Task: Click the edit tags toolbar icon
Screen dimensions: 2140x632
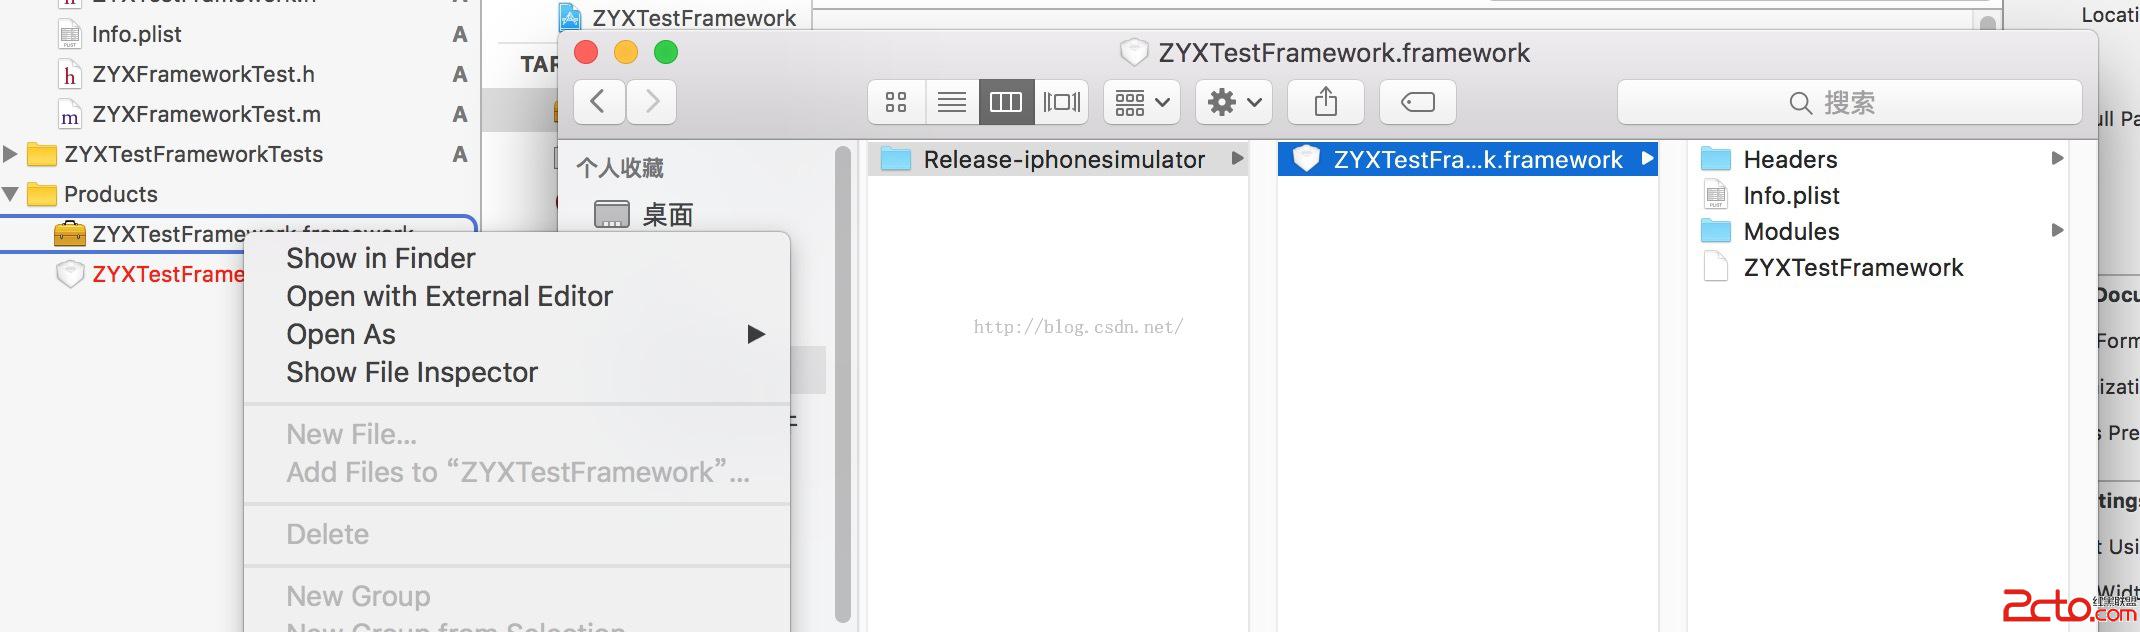Action: click(x=1417, y=102)
